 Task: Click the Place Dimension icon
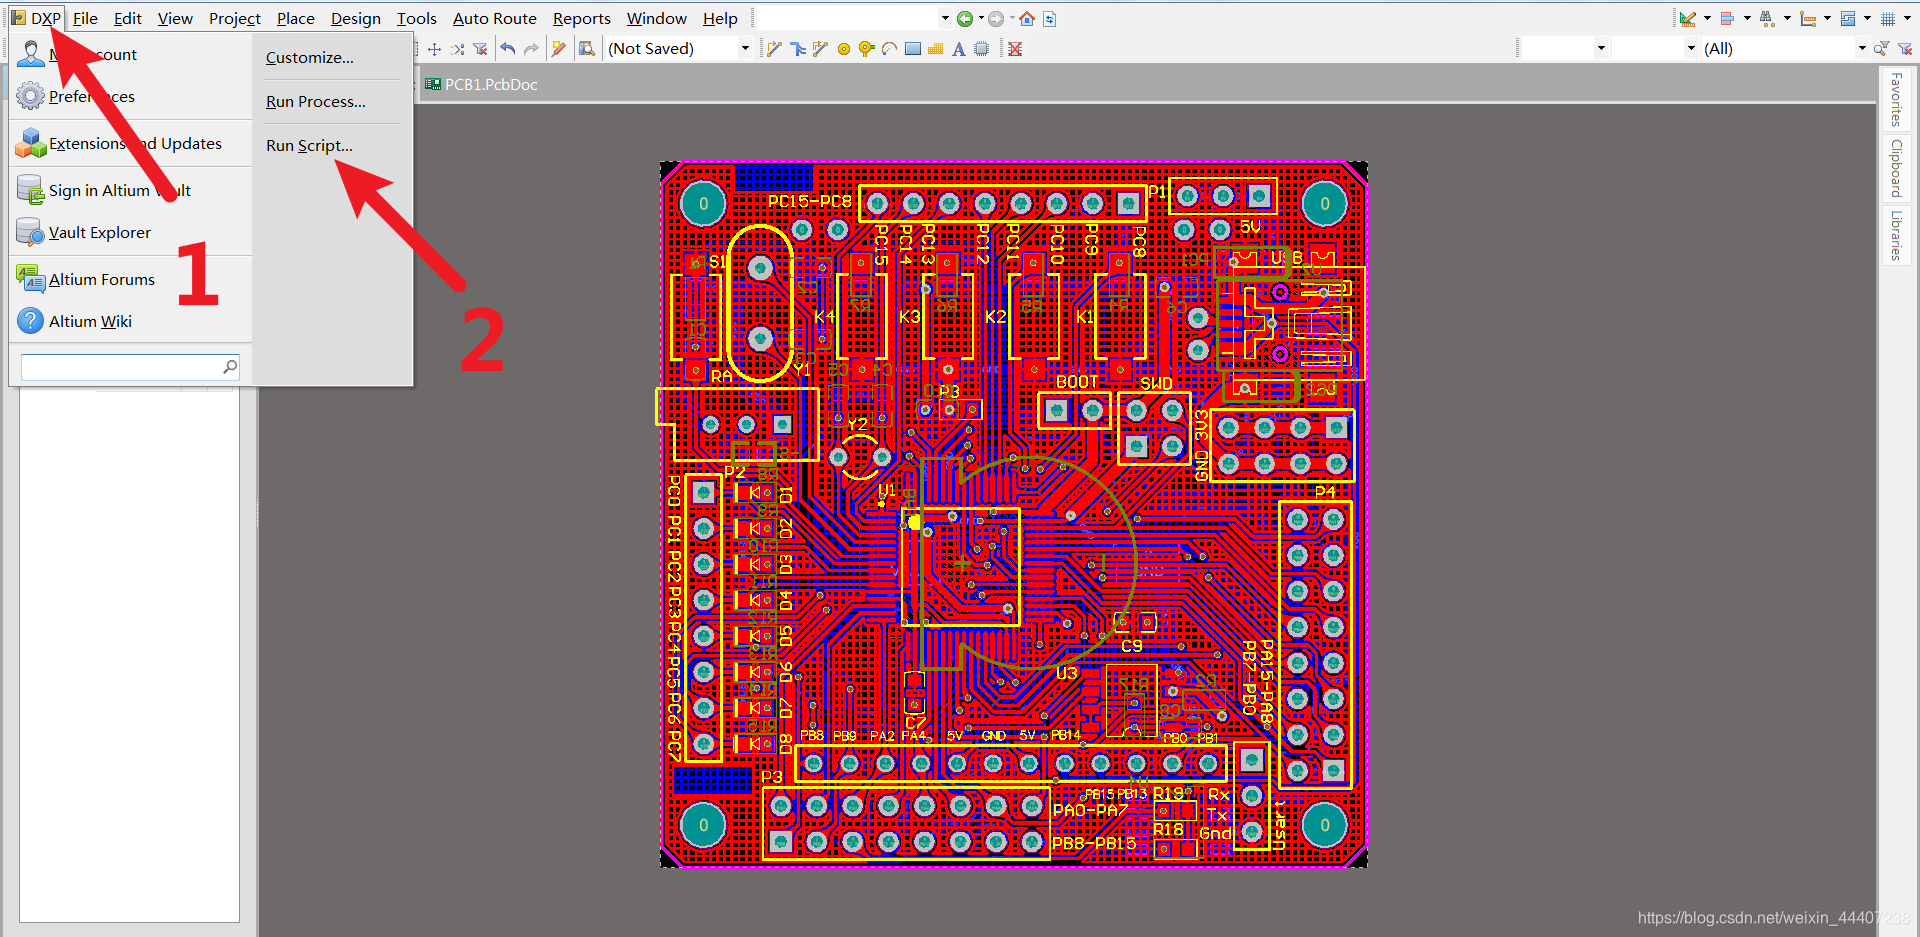click(1808, 18)
